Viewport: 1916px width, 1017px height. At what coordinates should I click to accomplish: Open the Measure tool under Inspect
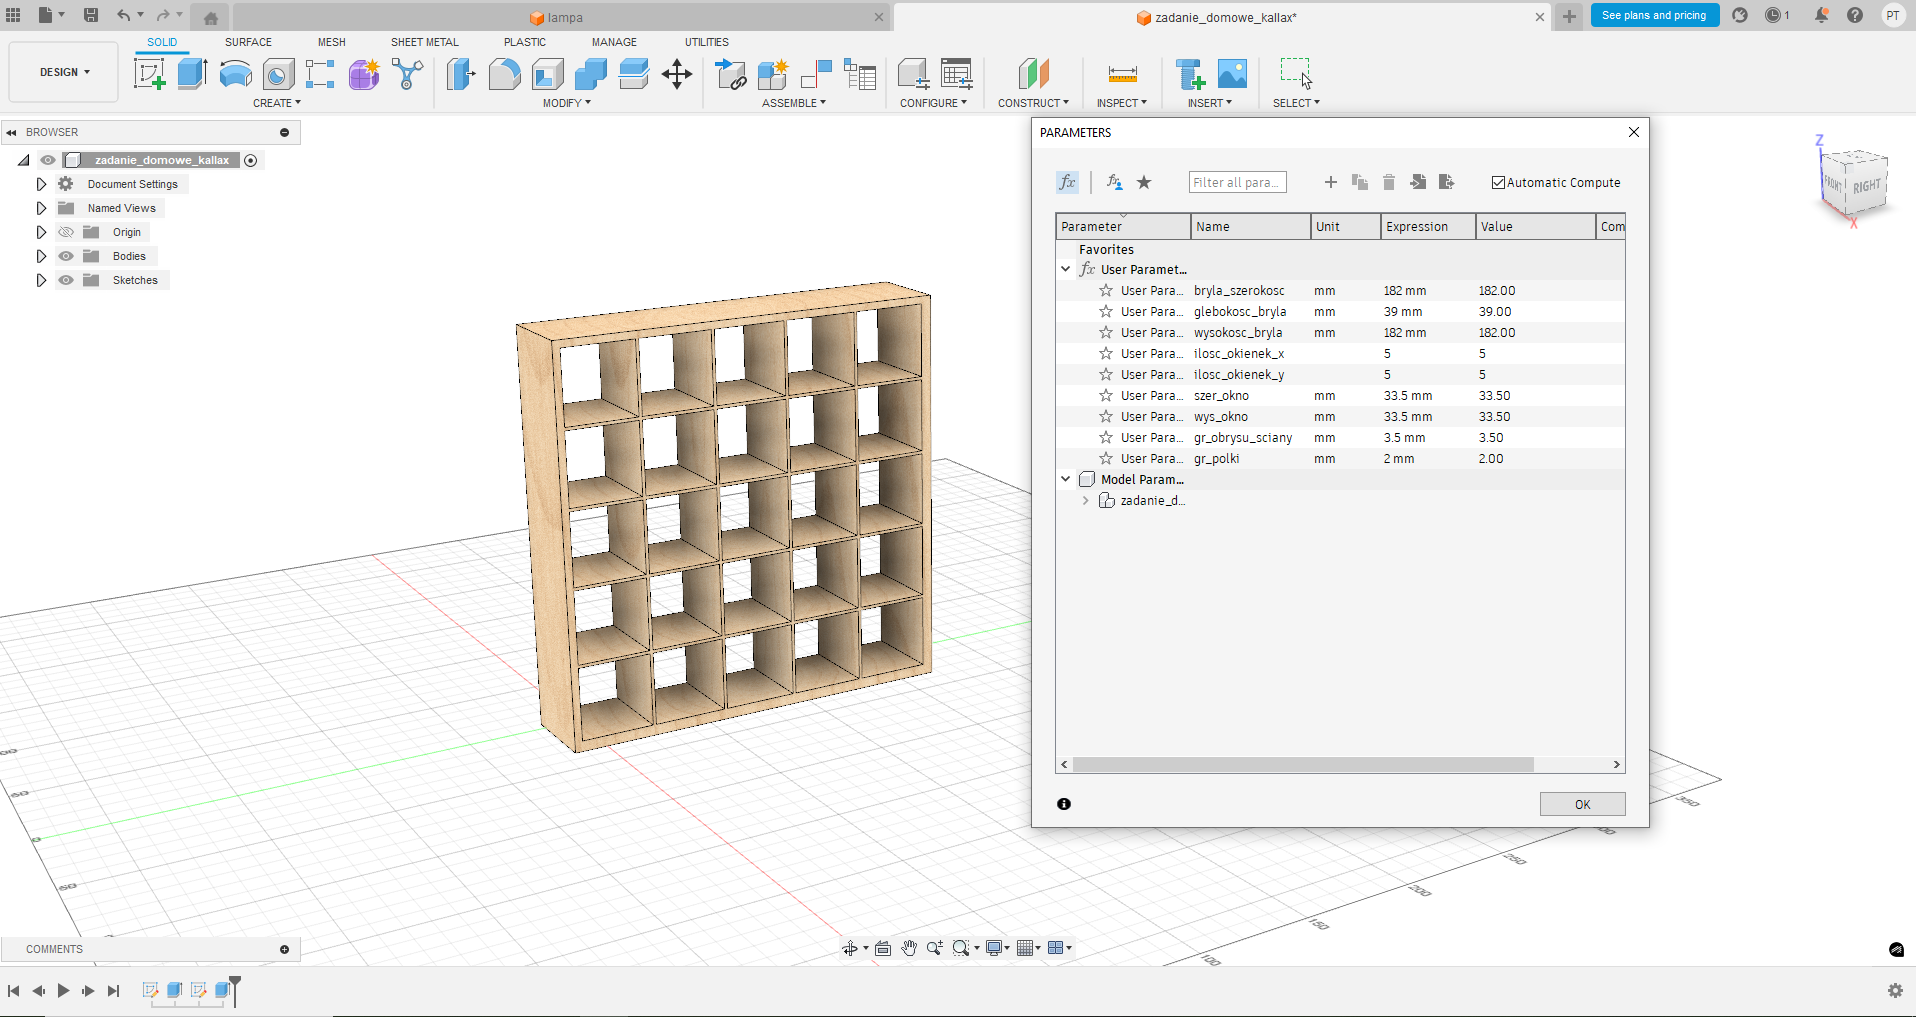click(1122, 74)
